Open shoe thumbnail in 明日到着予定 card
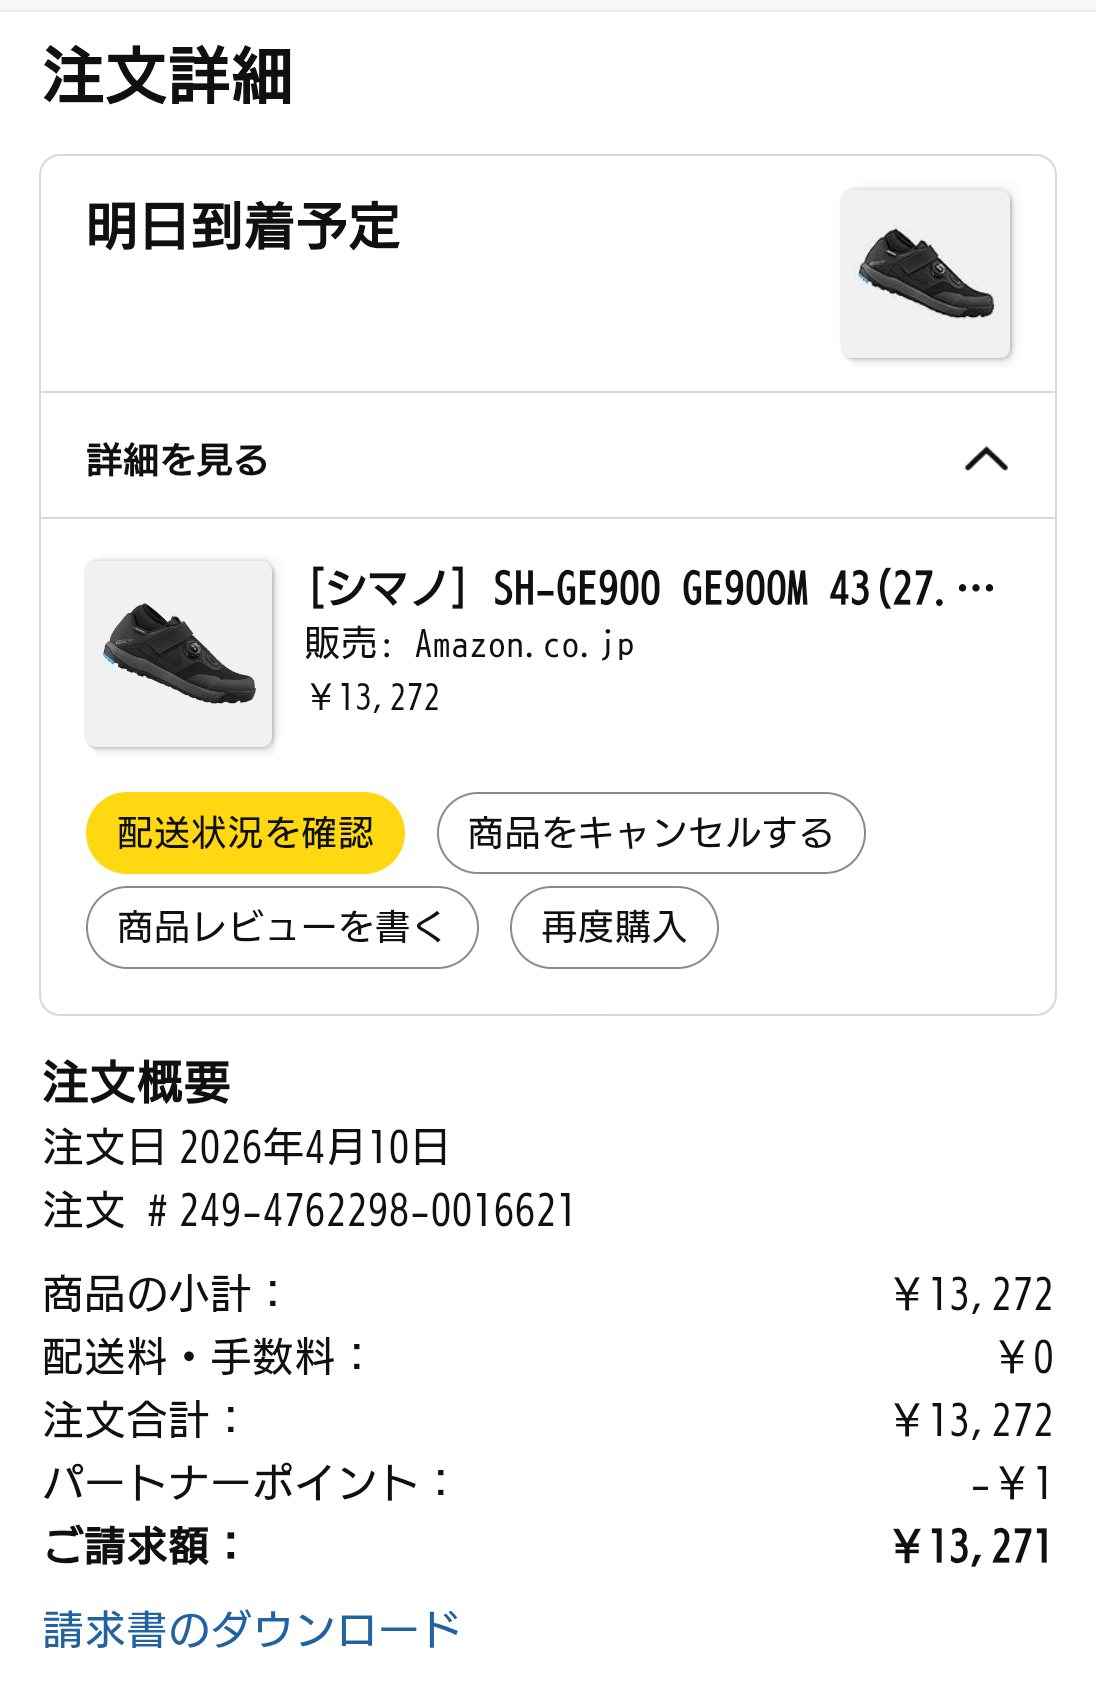 tap(926, 274)
